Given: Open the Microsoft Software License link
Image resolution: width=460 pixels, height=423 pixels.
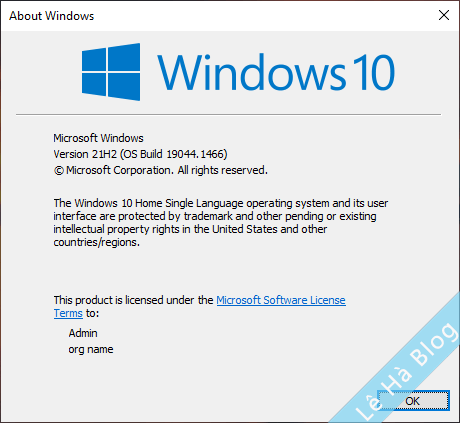Looking at the screenshot, I should (x=281, y=300).
